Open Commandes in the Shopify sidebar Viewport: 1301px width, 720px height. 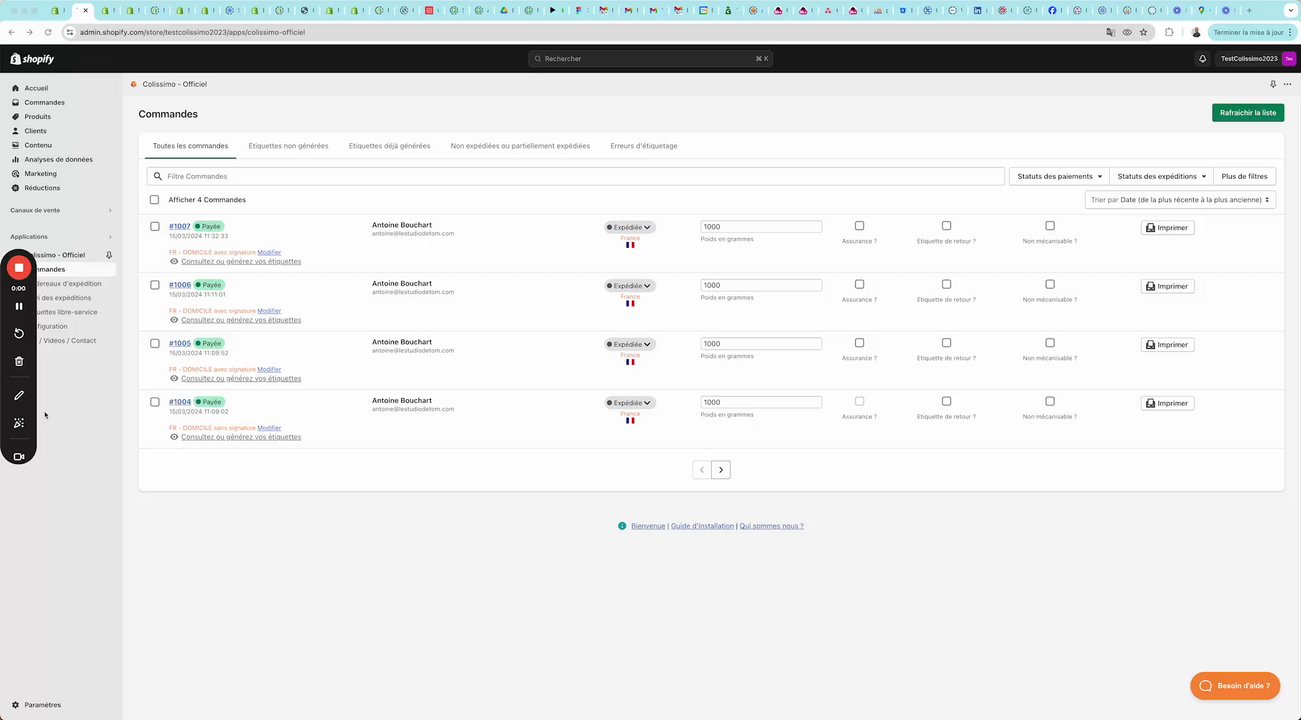pyautogui.click(x=44, y=102)
